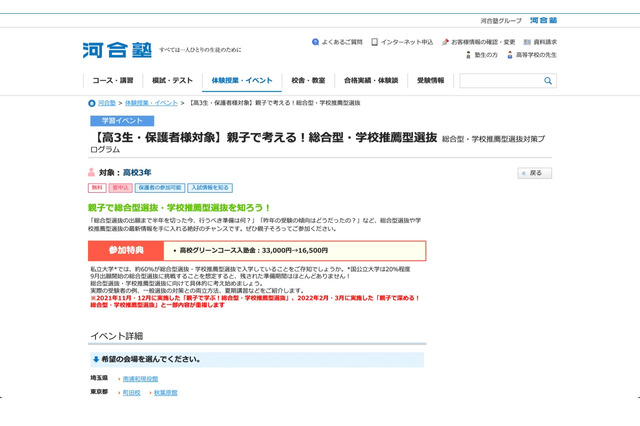This screenshot has height=426, width=640.
Task: Click the 参加特典 red label
Action: 126,251
